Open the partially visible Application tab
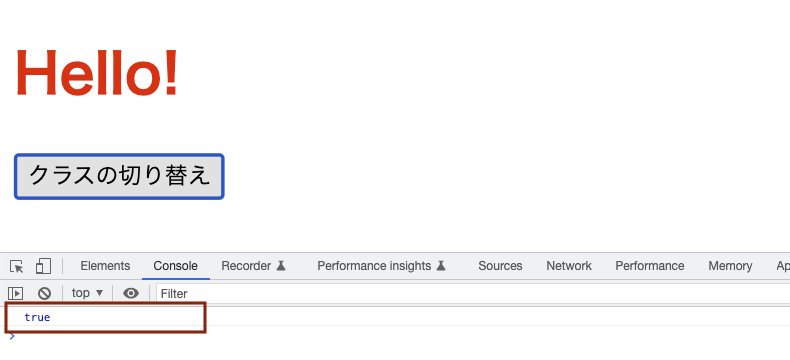This screenshot has height=360, width=790. tap(783, 266)
